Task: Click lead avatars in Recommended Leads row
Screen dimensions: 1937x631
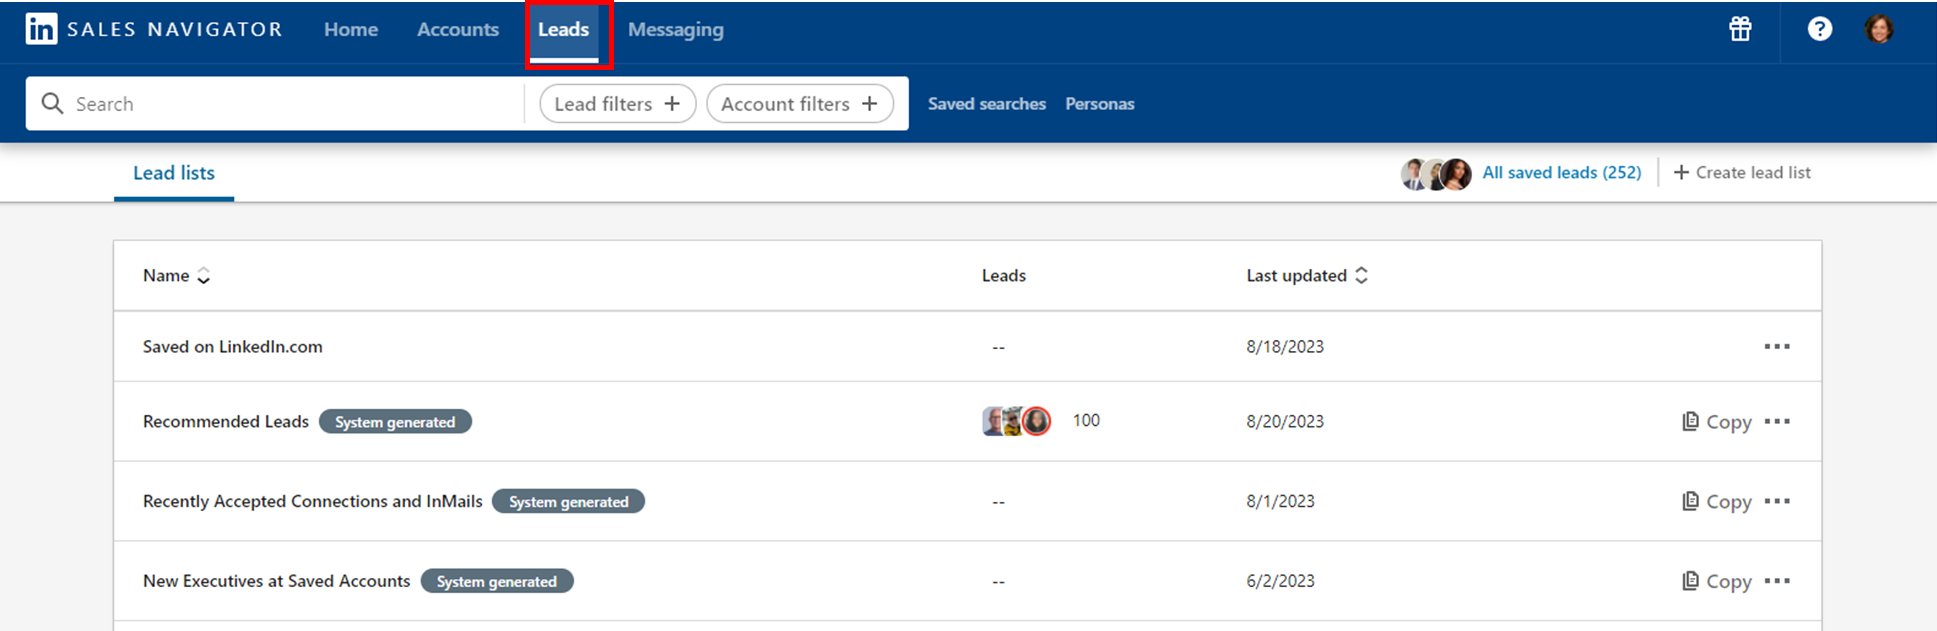Action: [x=1016, y=421]
